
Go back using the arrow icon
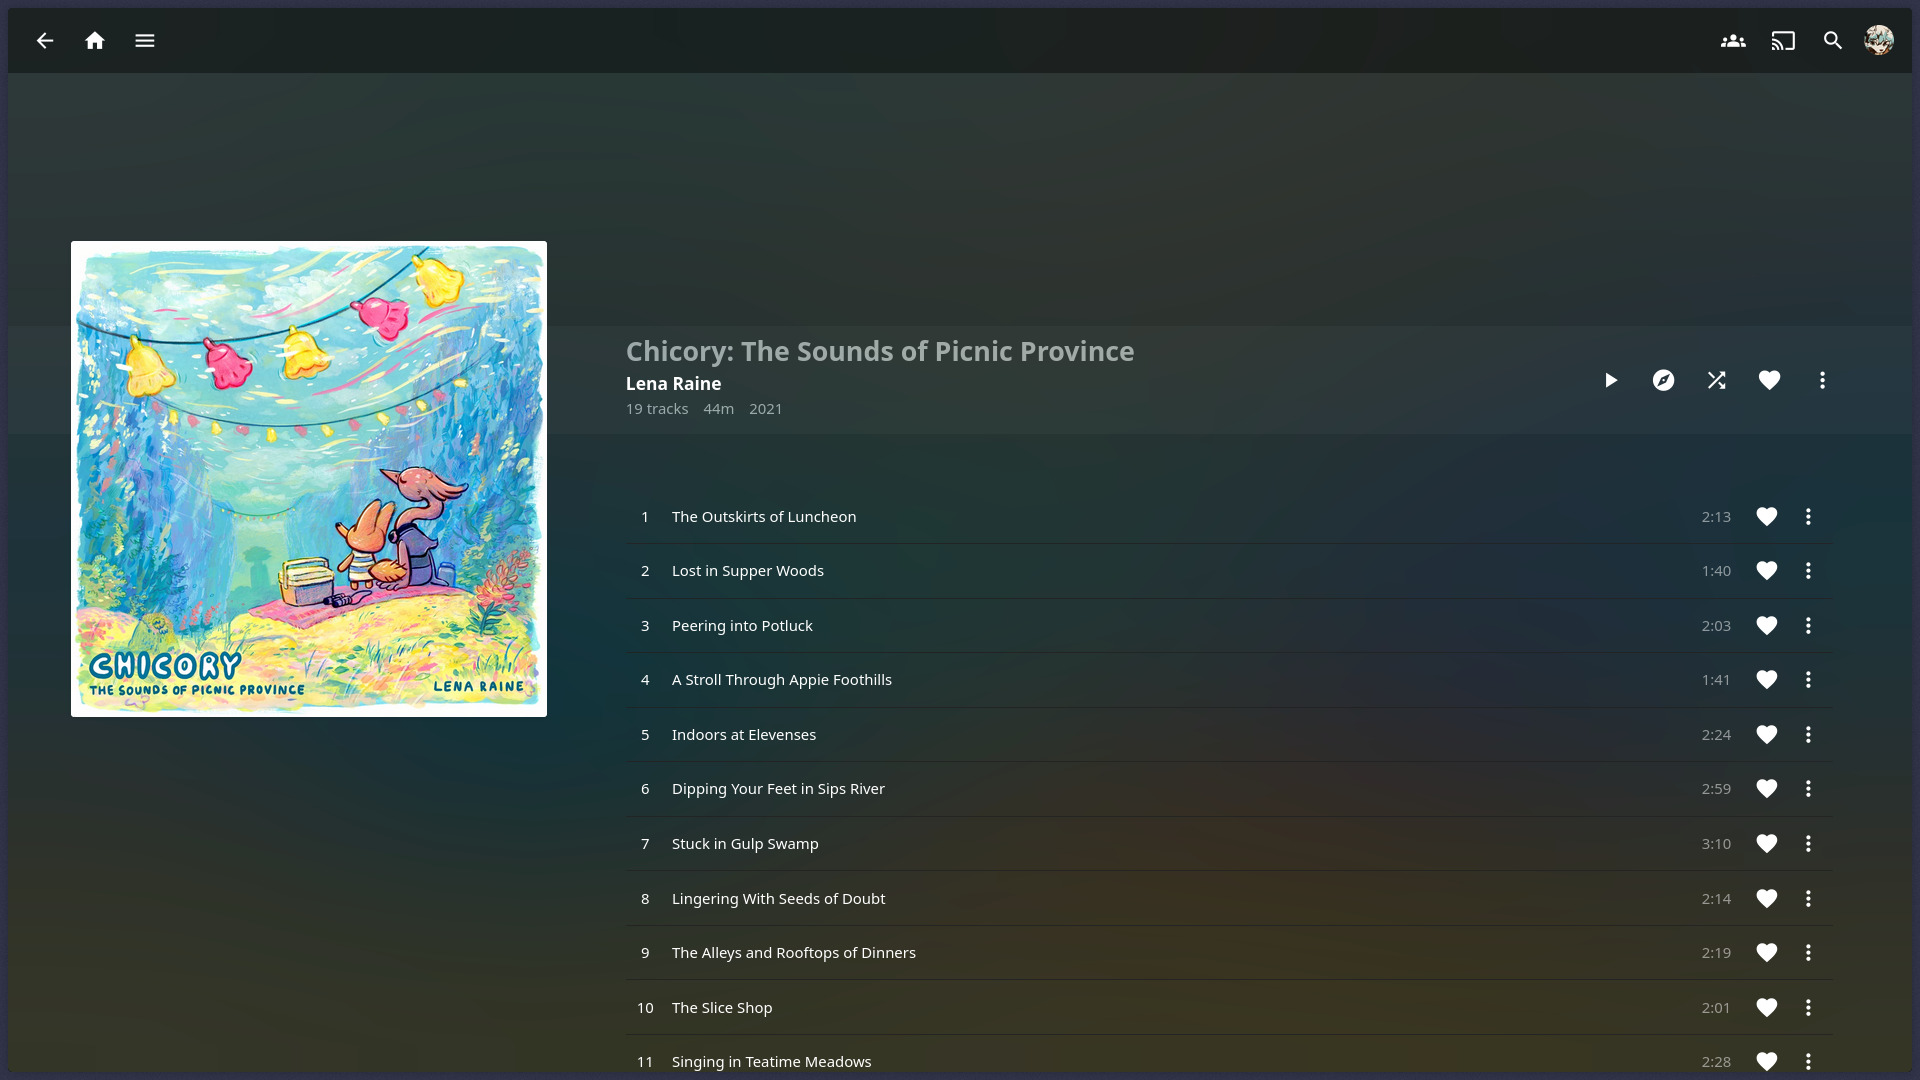45,41
